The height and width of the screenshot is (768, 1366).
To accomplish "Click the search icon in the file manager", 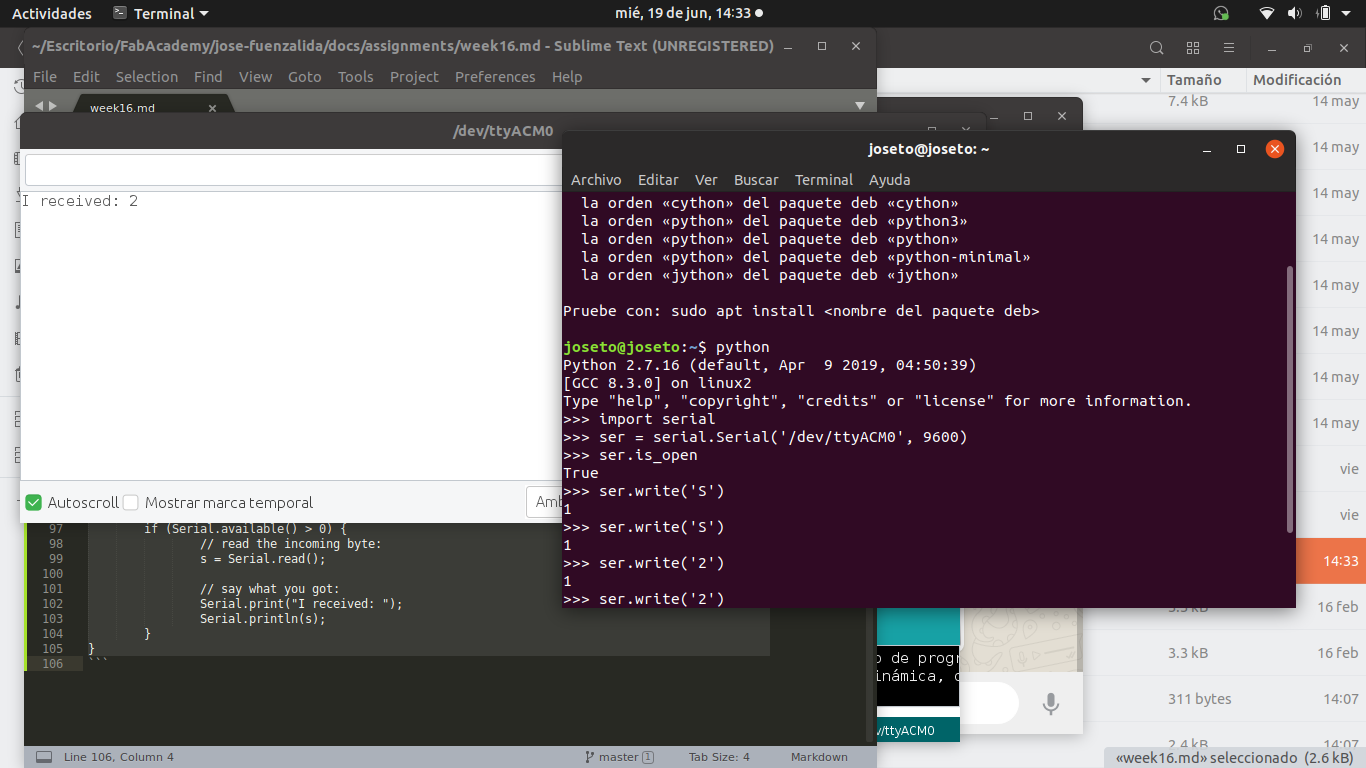I will (1156, 48).
